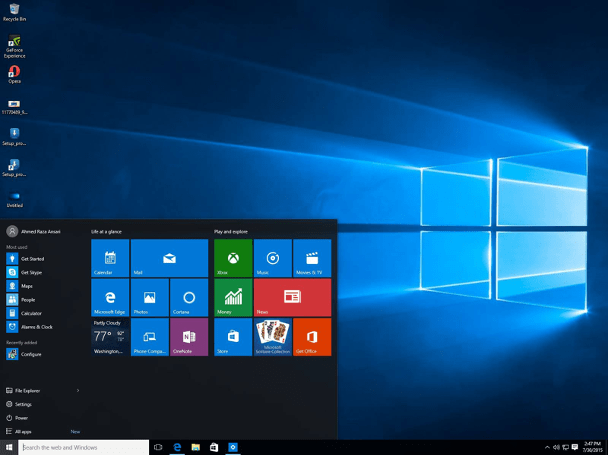Open the Cortana tile
The image size is (608, 456).
(189, 297)
